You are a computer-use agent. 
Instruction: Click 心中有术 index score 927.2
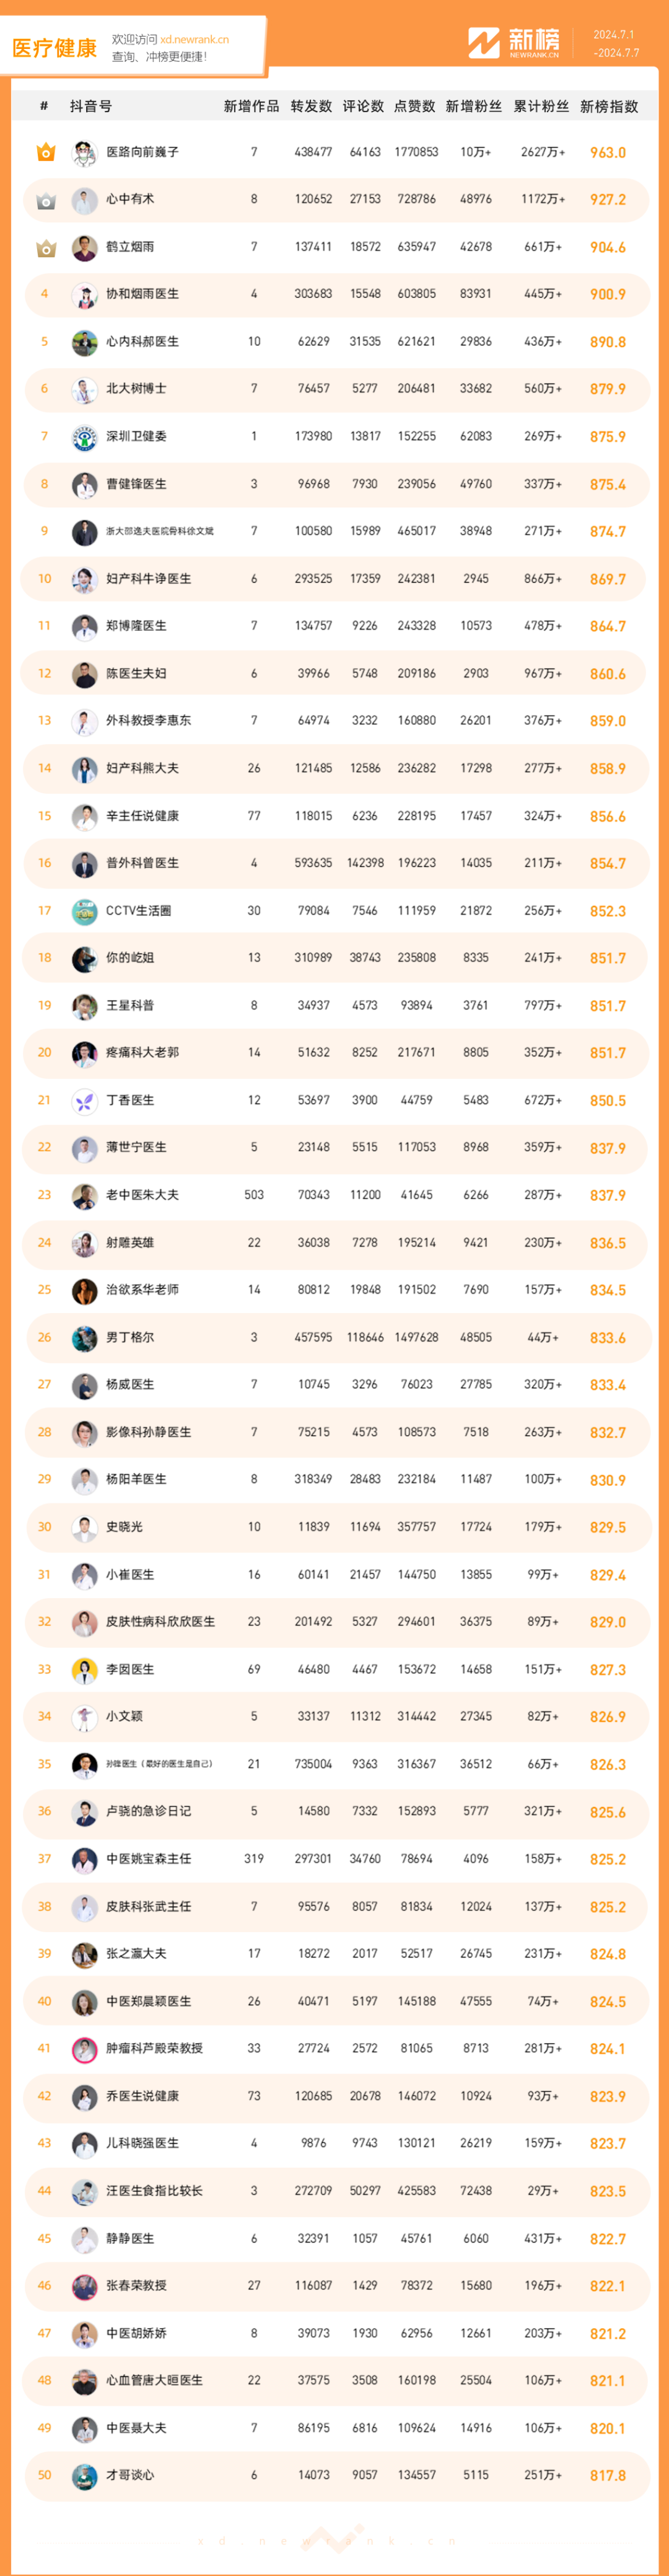click(x=607, y=200)
